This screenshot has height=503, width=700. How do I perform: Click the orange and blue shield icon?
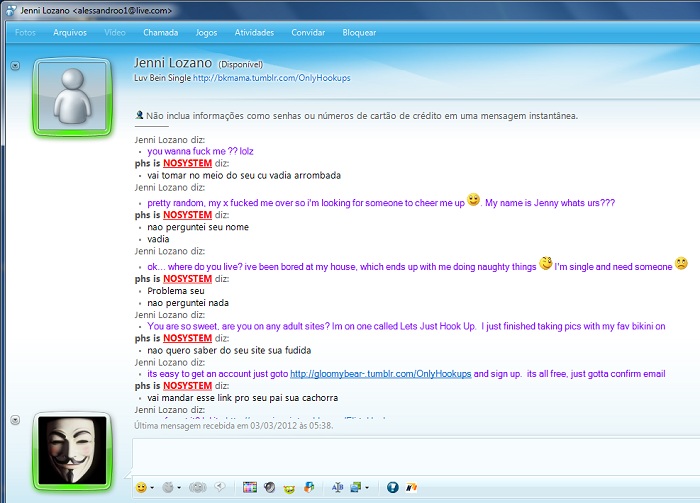pyautogui.click(x=309, y=487)
